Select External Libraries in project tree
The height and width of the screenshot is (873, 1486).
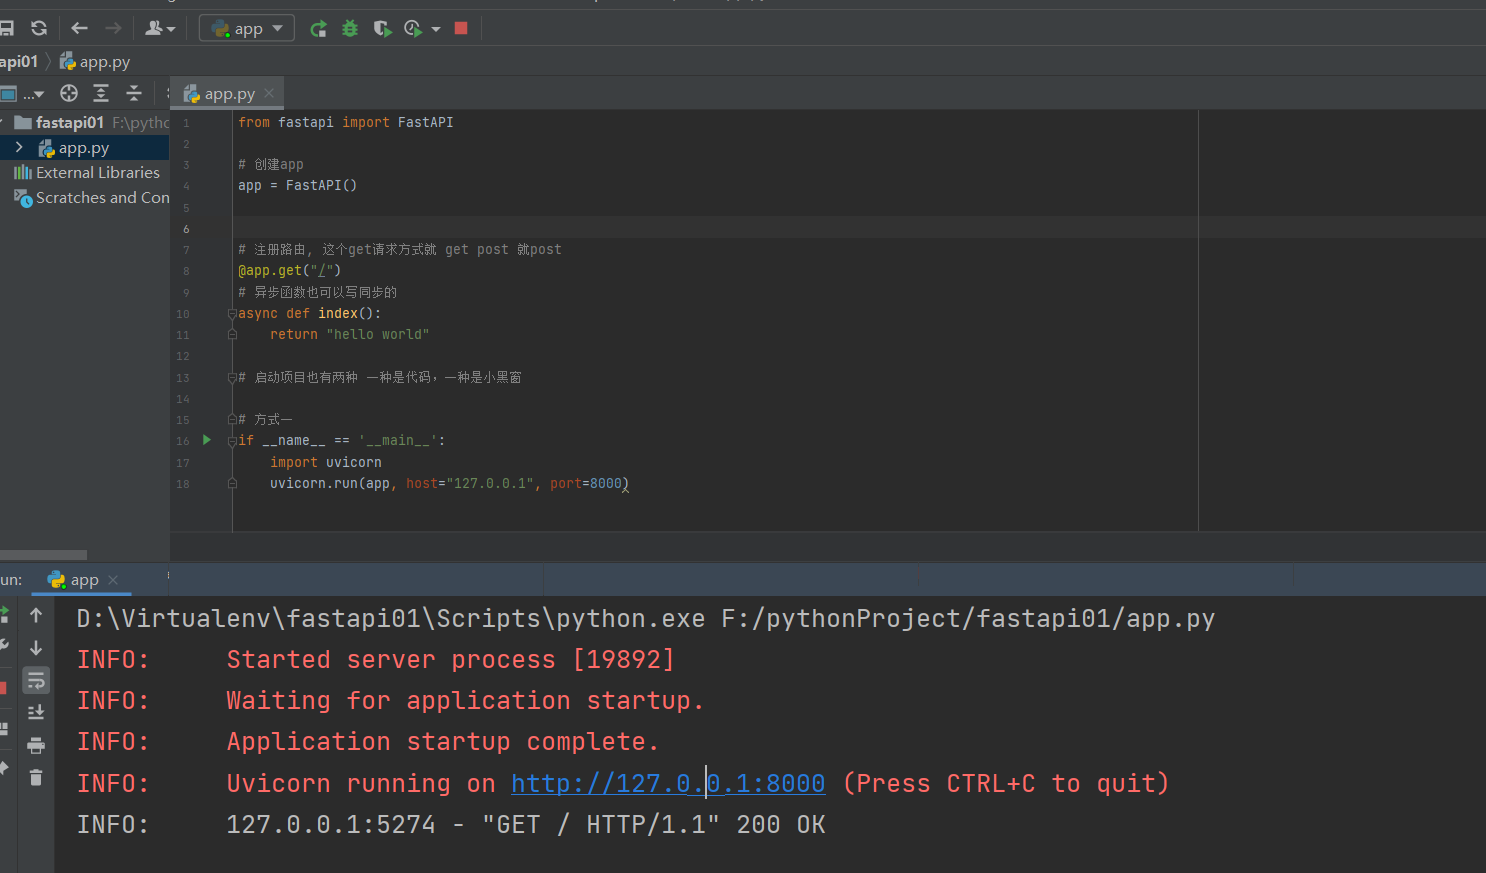pos(85,172)
